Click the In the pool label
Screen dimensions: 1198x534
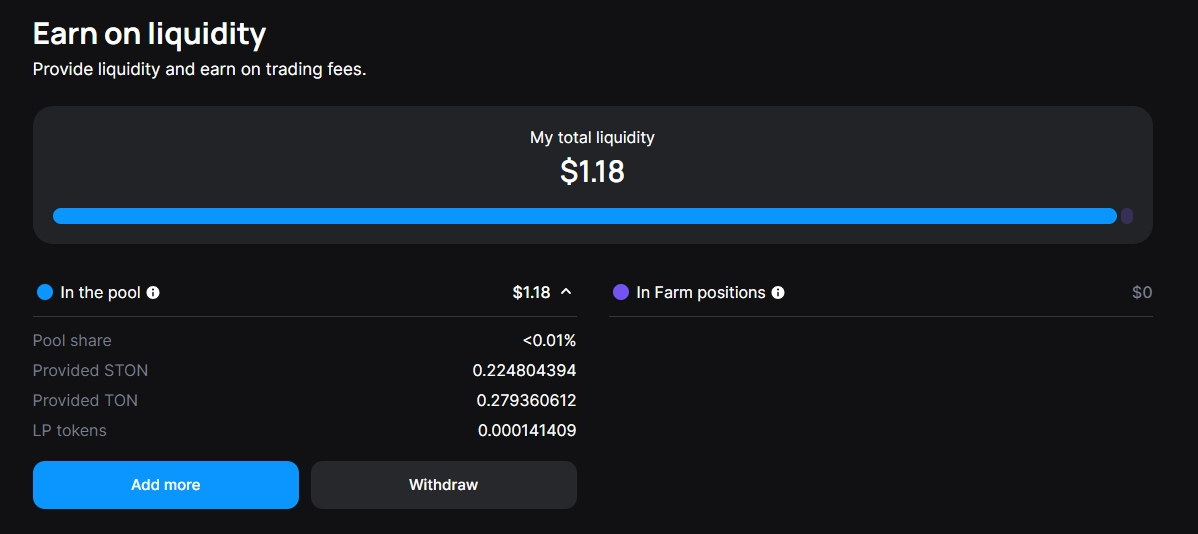coord(100,293)
